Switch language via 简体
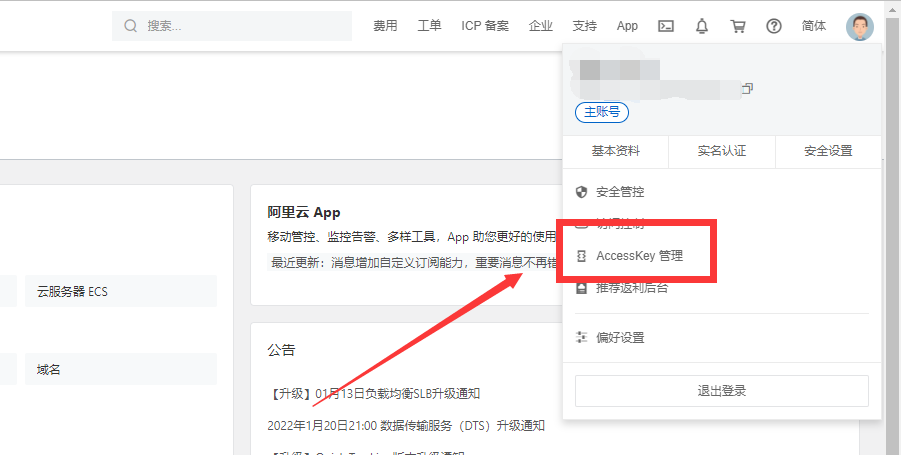901x455 pixels. click(x=814, y=26)
